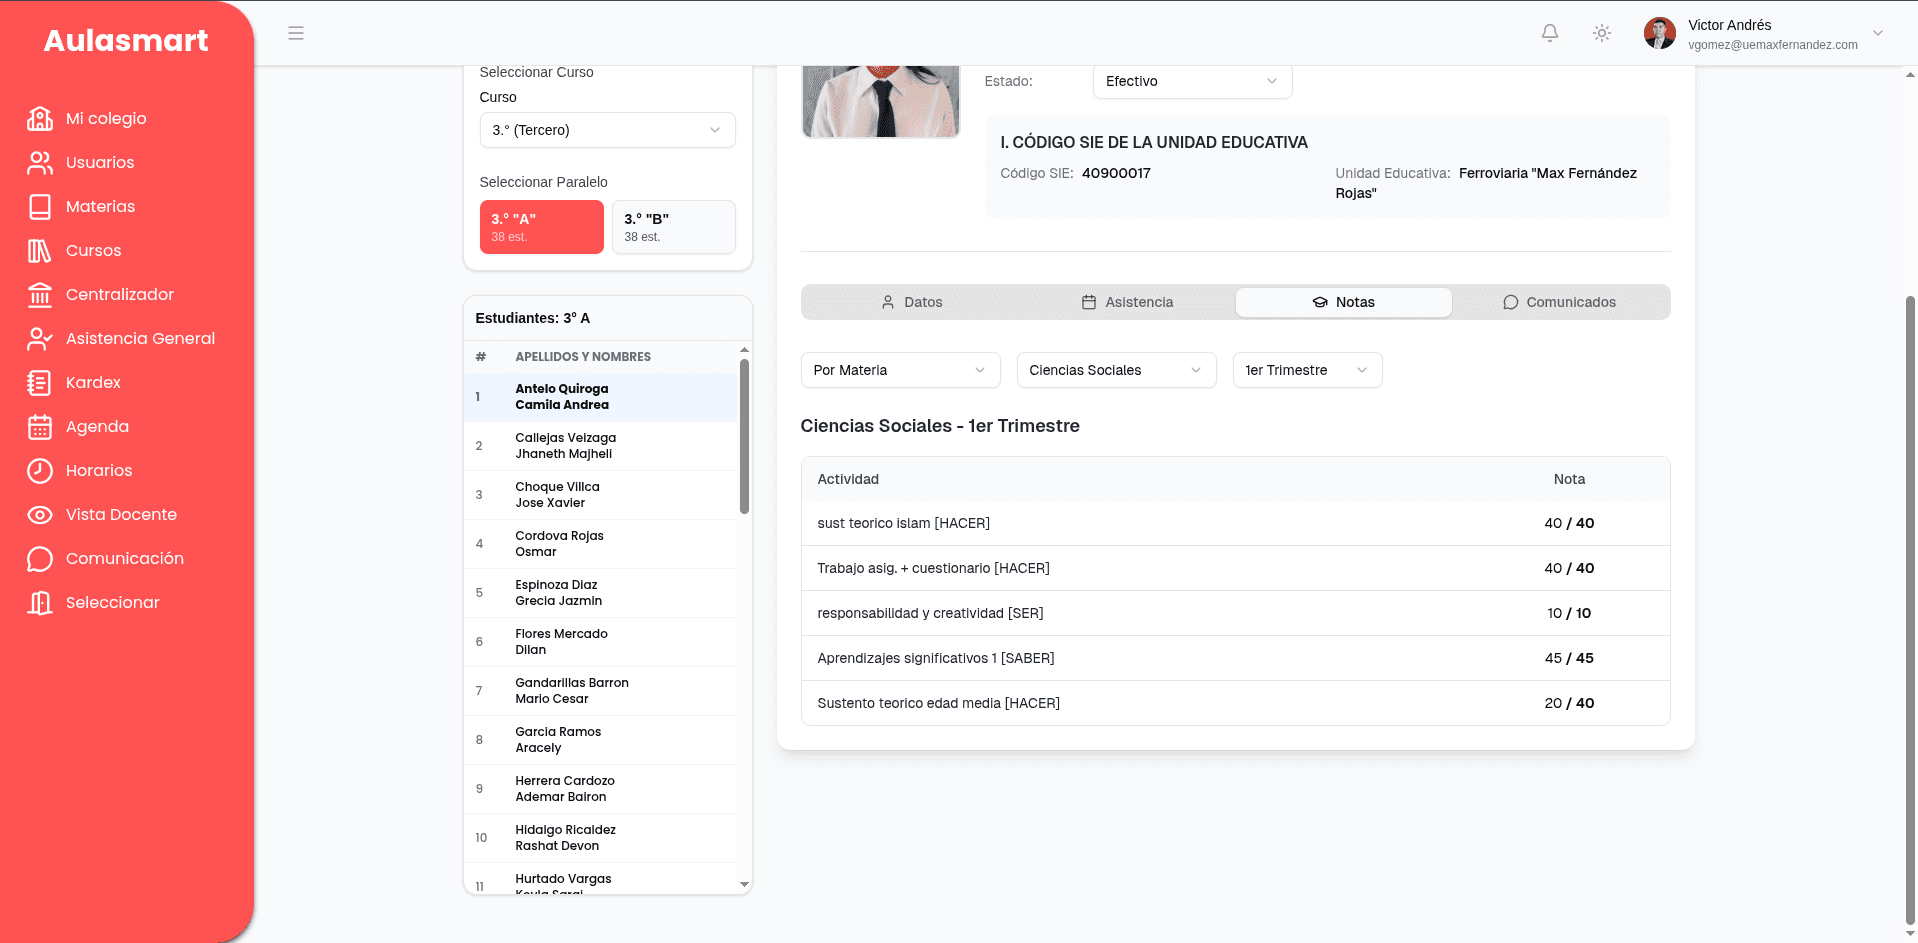Switch to the Comunicados tab

pyautogui.click(x=1559, y=302)
